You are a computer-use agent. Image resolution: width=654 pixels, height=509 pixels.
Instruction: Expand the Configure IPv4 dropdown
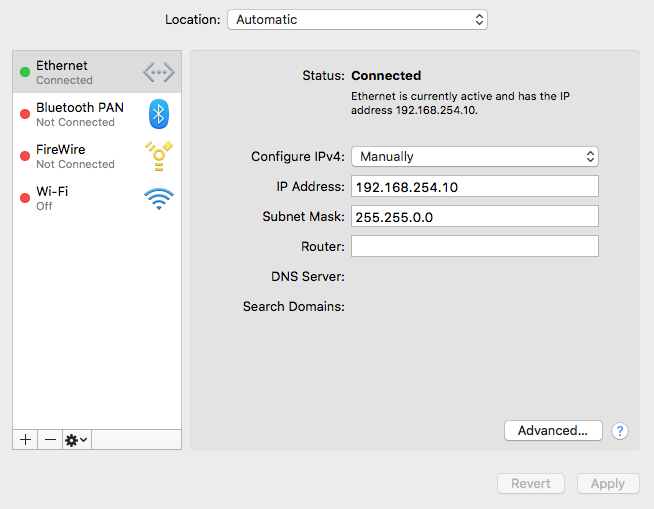click(474, 156)
